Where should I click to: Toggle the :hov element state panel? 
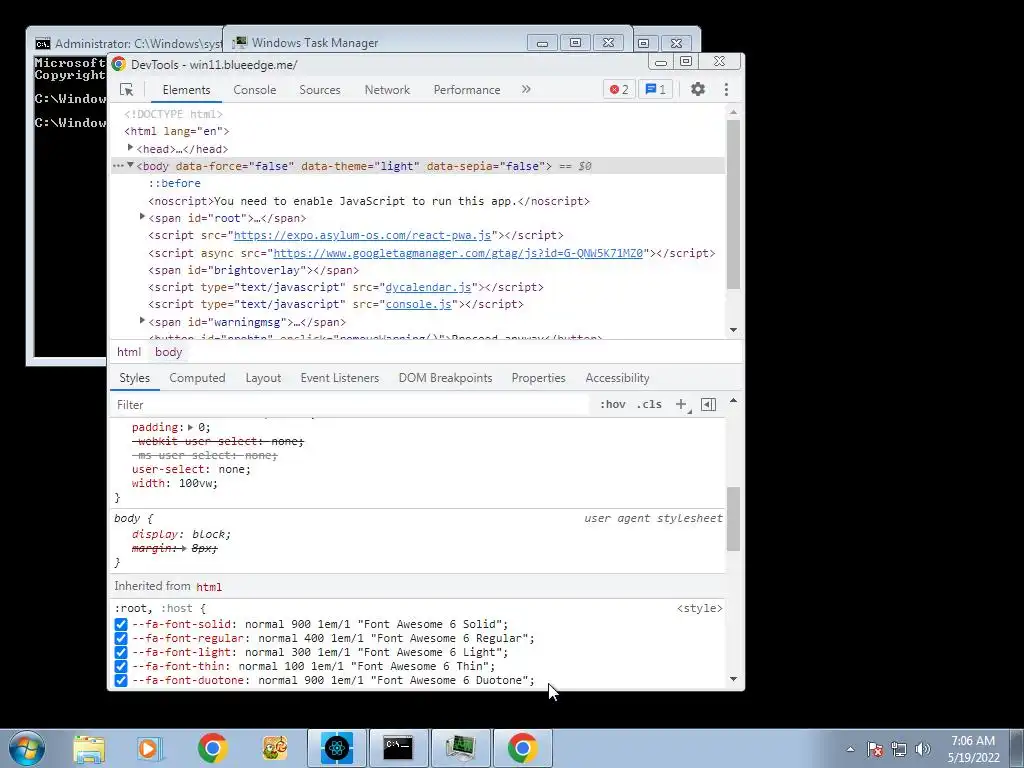(x=613, y=404)
